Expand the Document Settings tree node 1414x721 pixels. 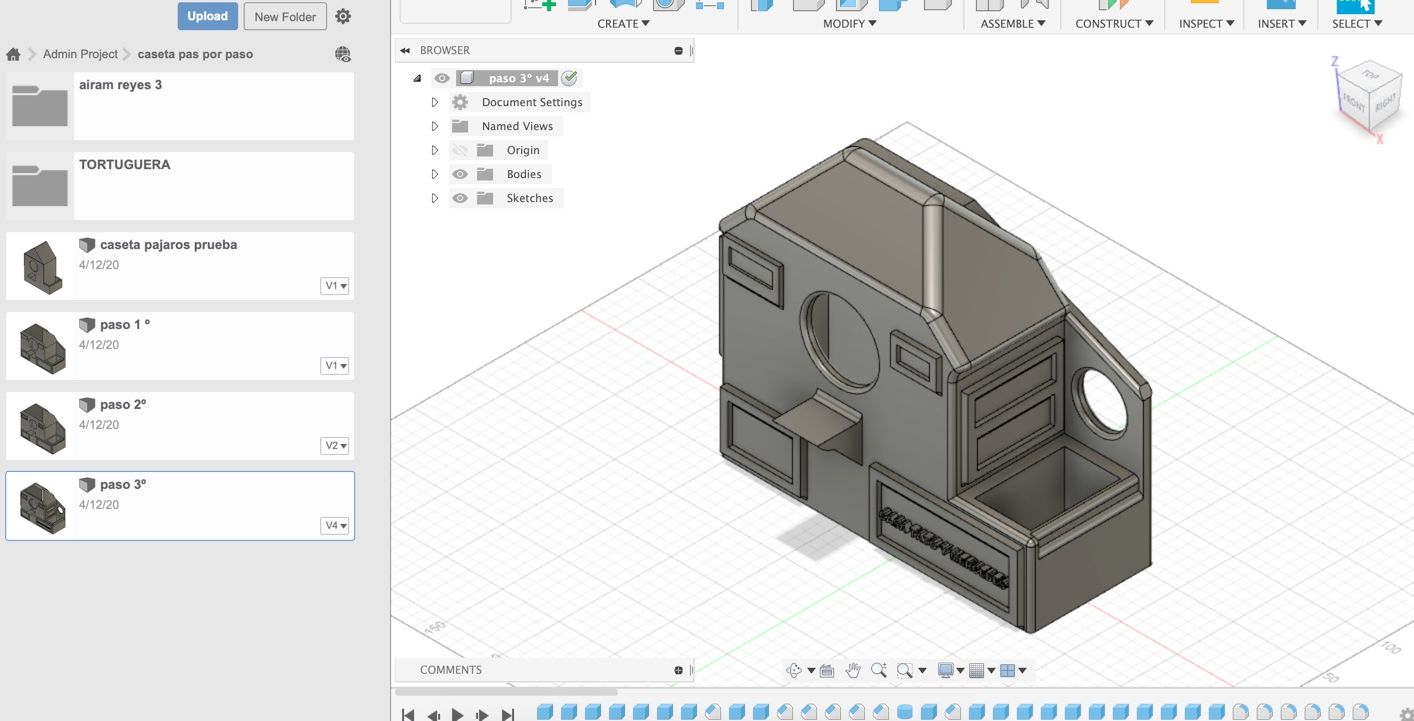(435, 102)
